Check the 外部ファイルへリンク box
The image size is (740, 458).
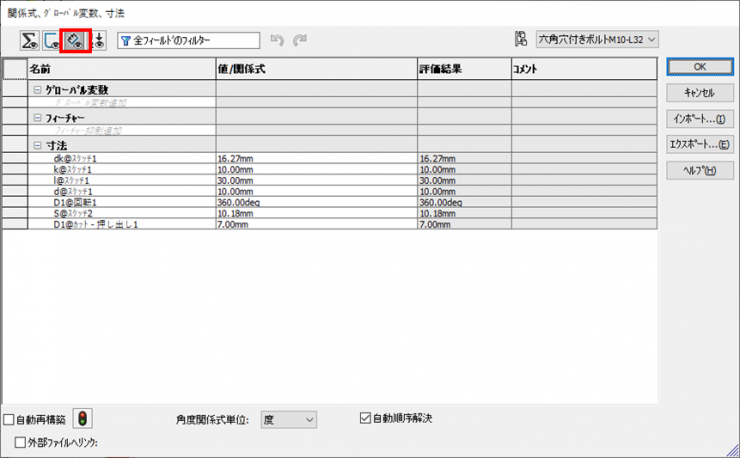point(21,441)
